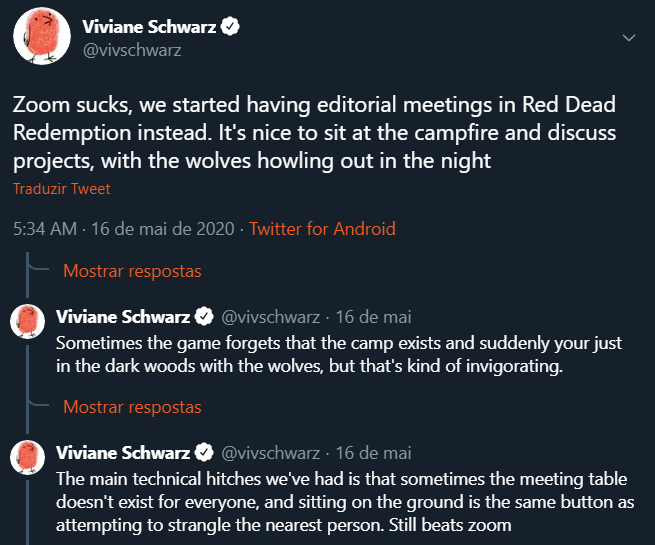Click the avatar on the meeting table reply

click(27, 456)
